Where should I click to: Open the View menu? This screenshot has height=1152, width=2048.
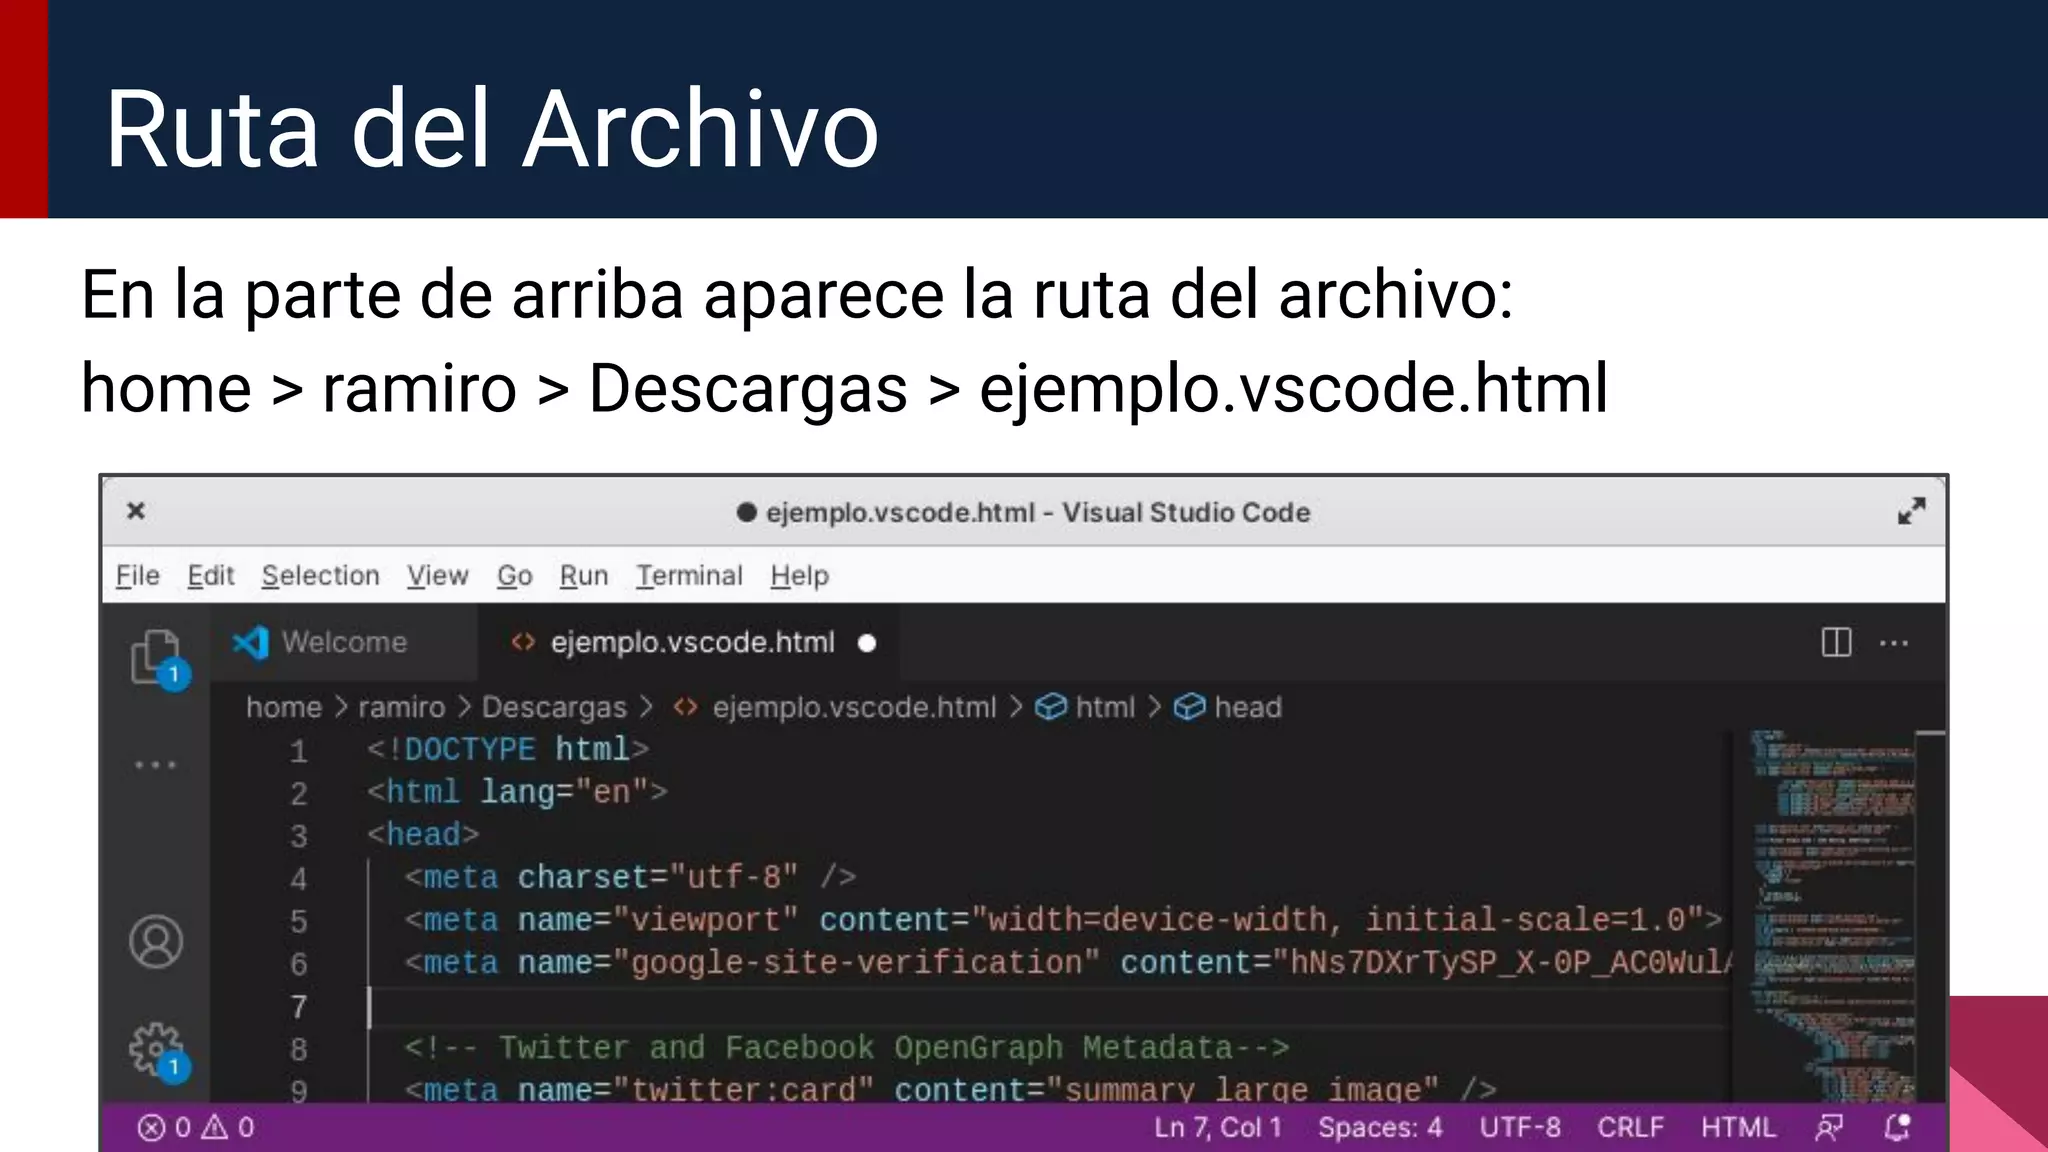pos(437,576)
